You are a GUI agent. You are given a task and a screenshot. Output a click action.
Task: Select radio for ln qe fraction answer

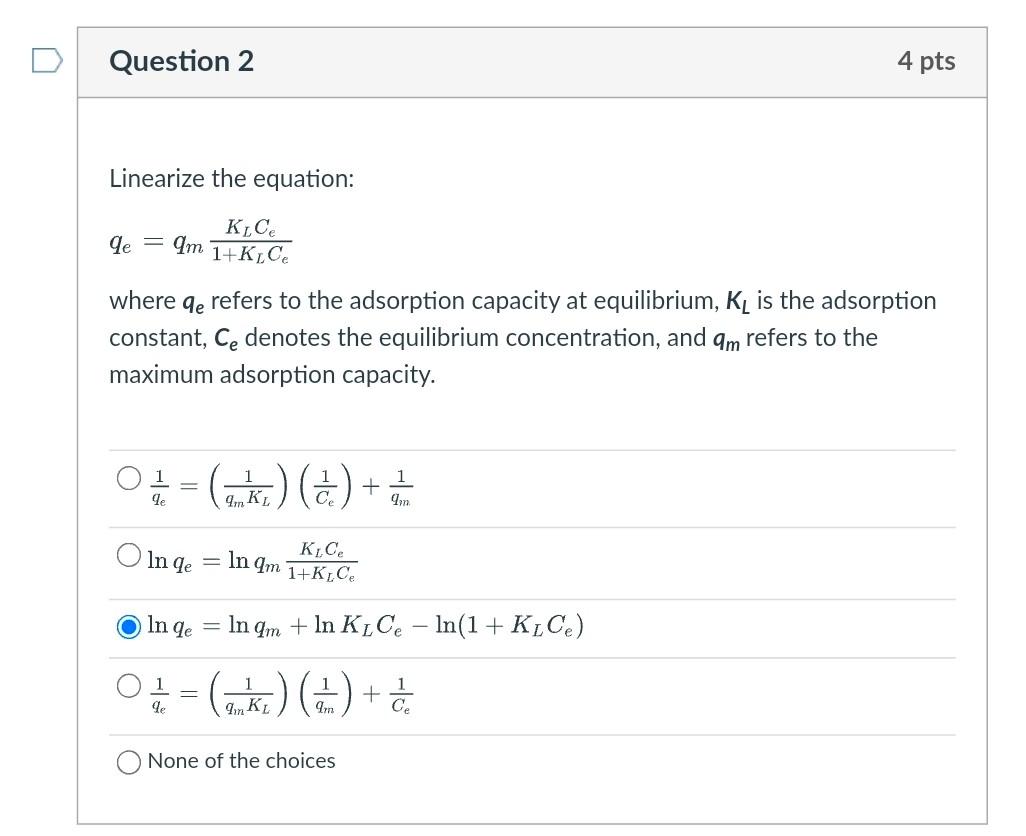point(129,555)
